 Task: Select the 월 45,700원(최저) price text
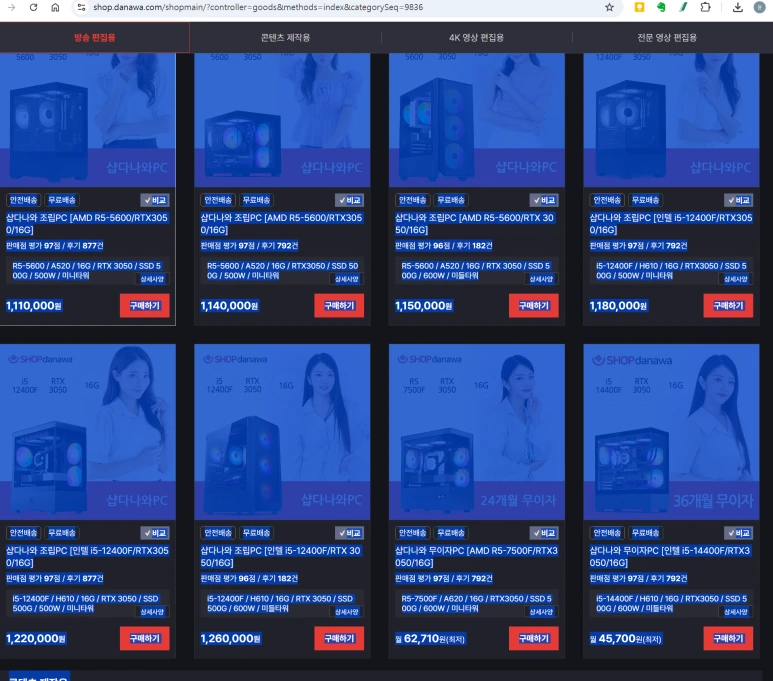pyautogui.click(x=626, y=639)
